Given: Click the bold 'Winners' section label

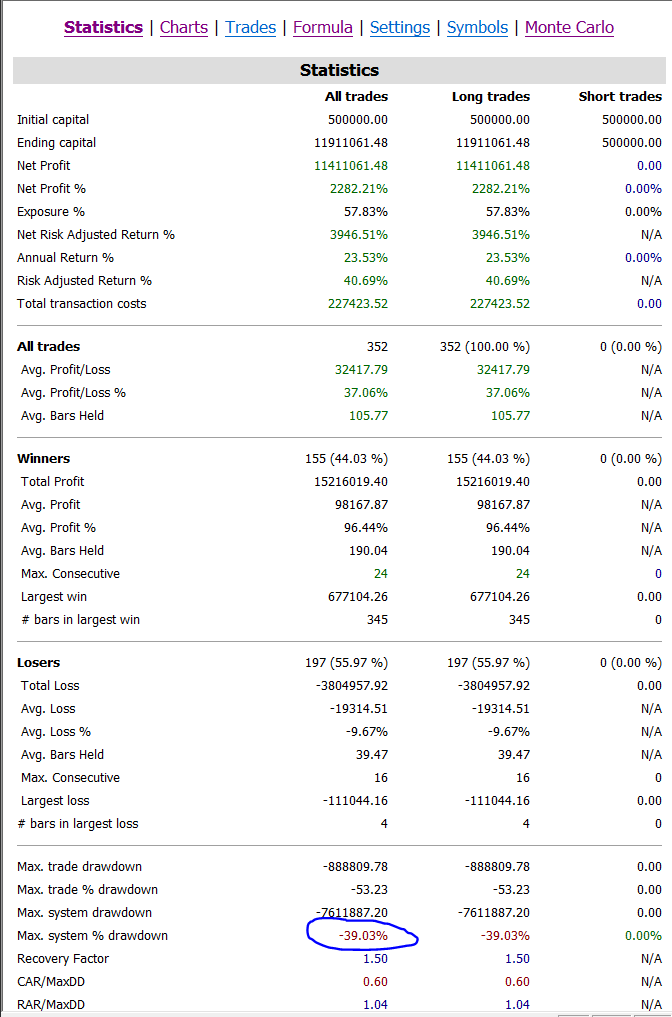Looking at the screenshot, I should tap(43, 459).
